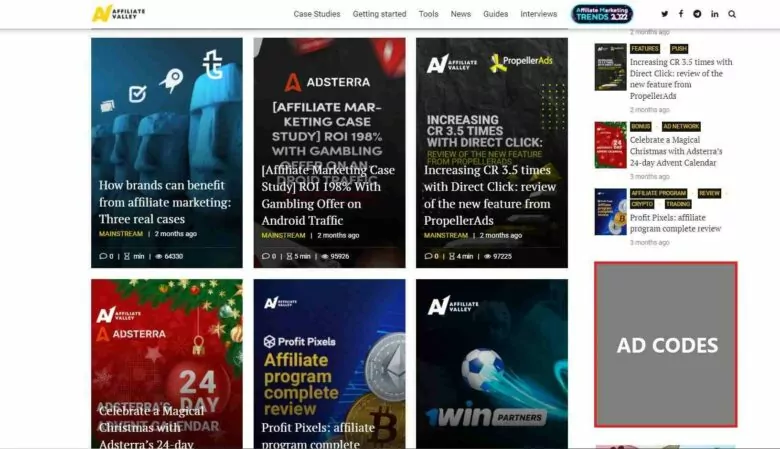Click views eye icon showing 97225
This screenshot has height=449, width=780.
[x=488, y=257]
